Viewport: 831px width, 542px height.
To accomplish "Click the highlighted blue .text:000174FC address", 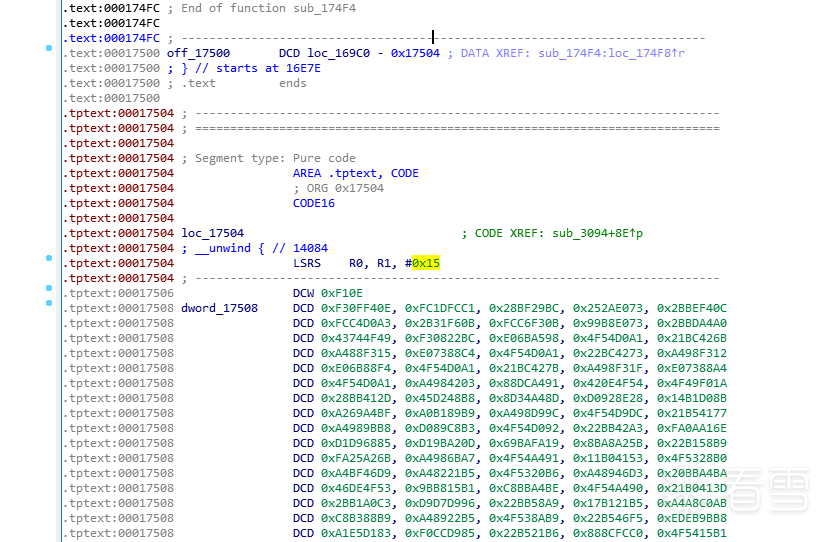I will pos(112,38).
